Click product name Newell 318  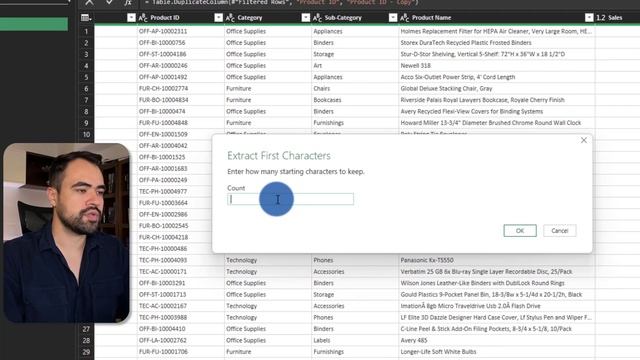pos(416,66)
